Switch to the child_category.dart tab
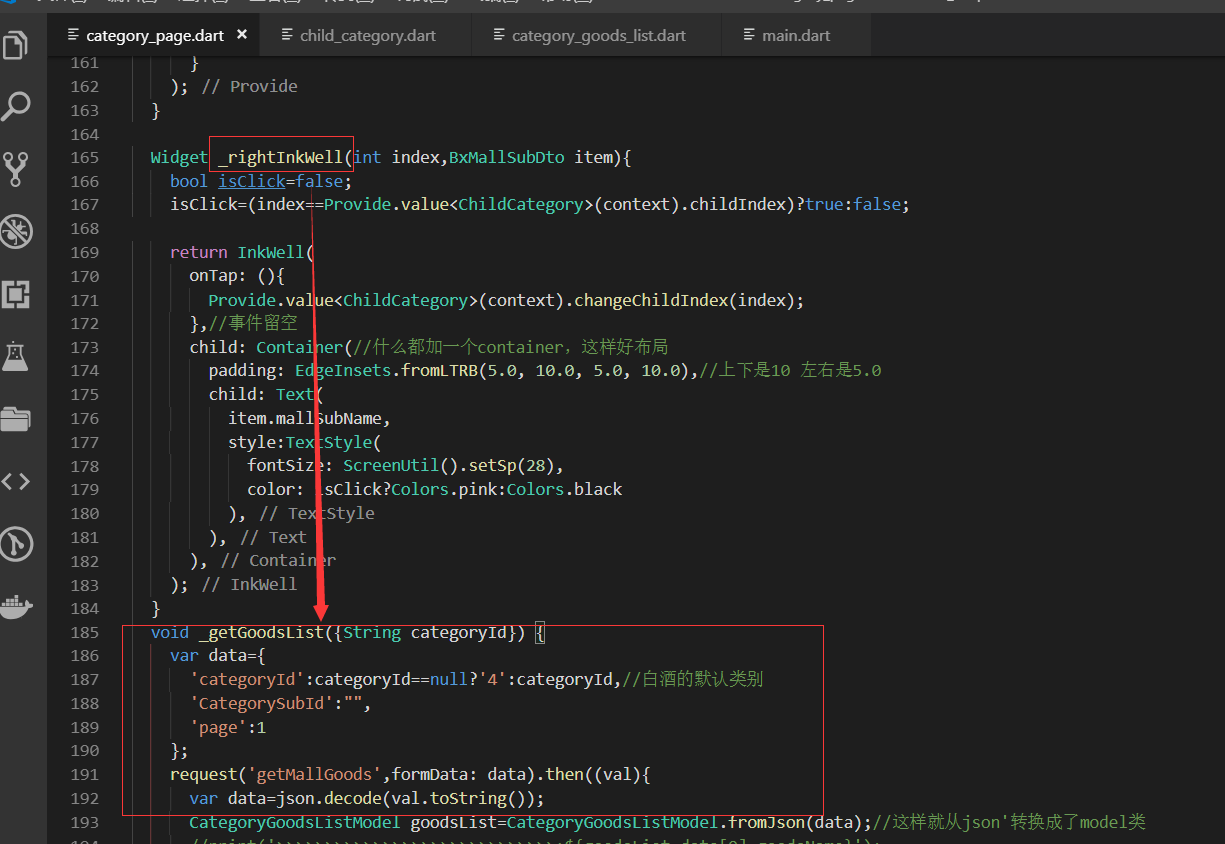Image resolution: width=1225 pixels, height=844 pixels. pos(366,35)
